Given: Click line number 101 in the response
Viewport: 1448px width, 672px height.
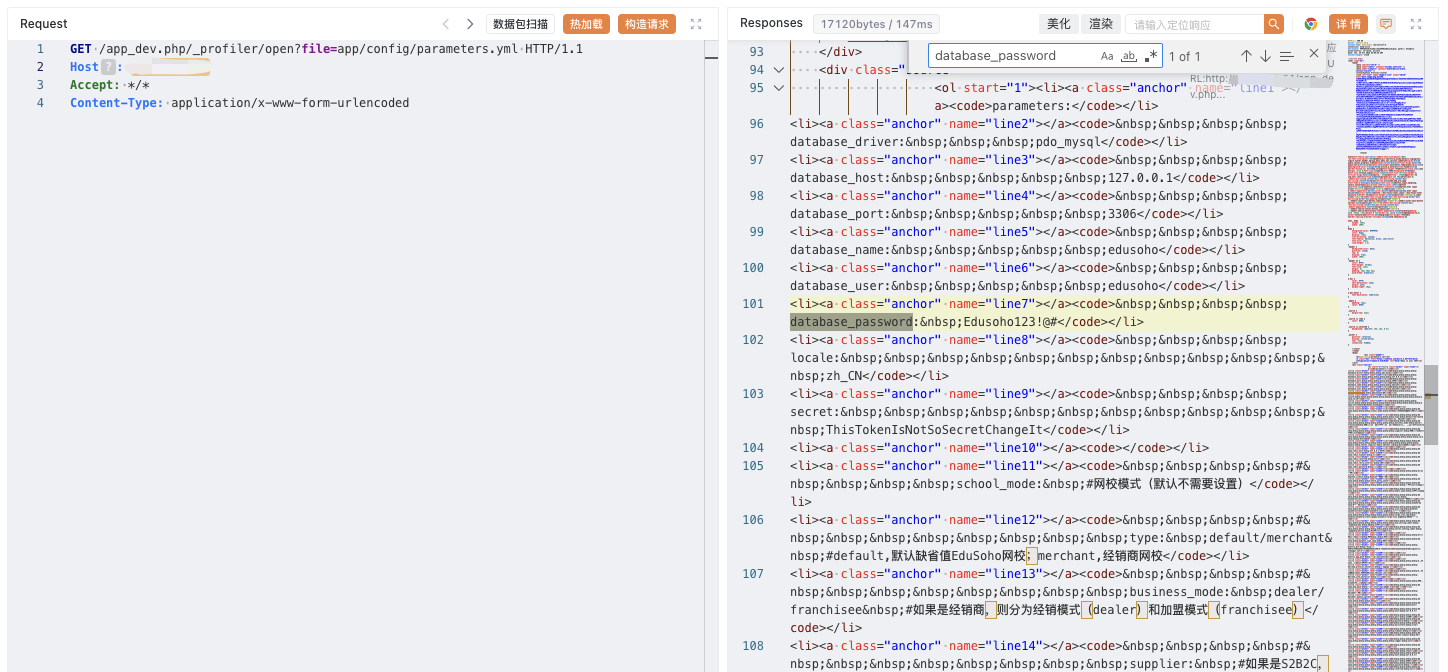Looking at the screenshot, I should pos(754,304).
